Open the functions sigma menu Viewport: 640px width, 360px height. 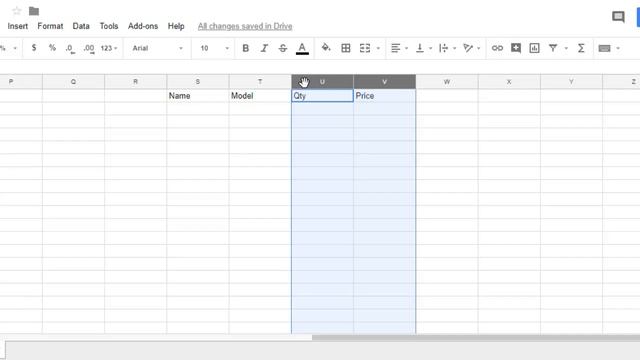(x=581, y=48)
